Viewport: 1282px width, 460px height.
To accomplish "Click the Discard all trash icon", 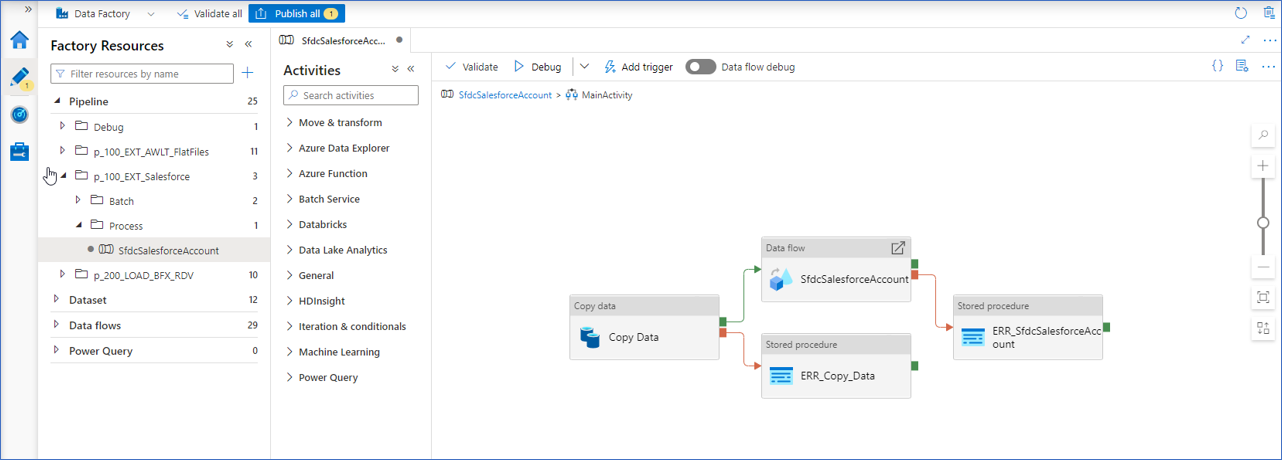I will coord(1269,13).
